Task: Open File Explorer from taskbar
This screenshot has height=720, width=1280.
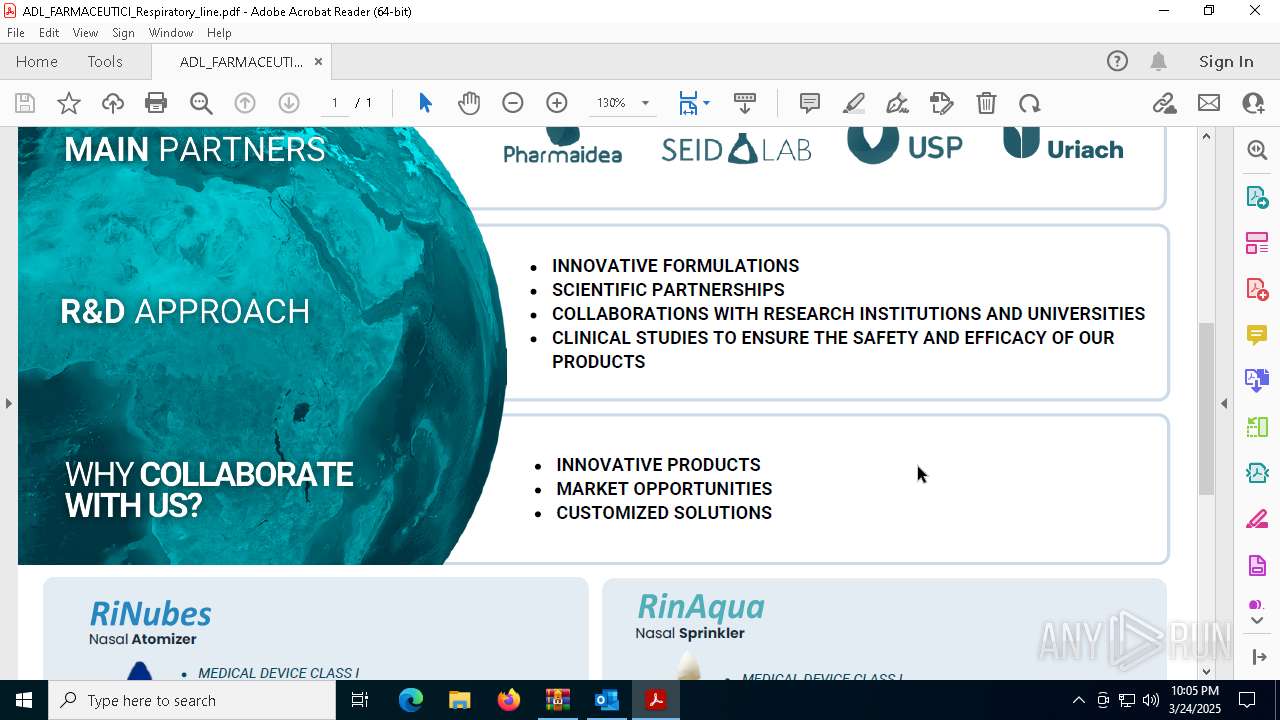Action: (x=459, y=700)
